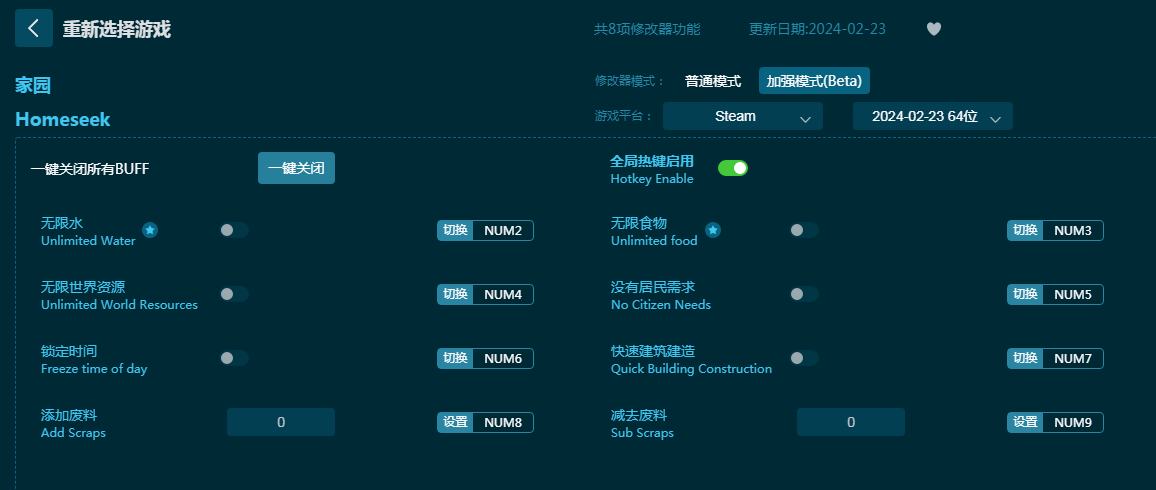Screen dimensions: 1156x490
Task: Click the 一键关闭 button
Action: click(296, 168)
